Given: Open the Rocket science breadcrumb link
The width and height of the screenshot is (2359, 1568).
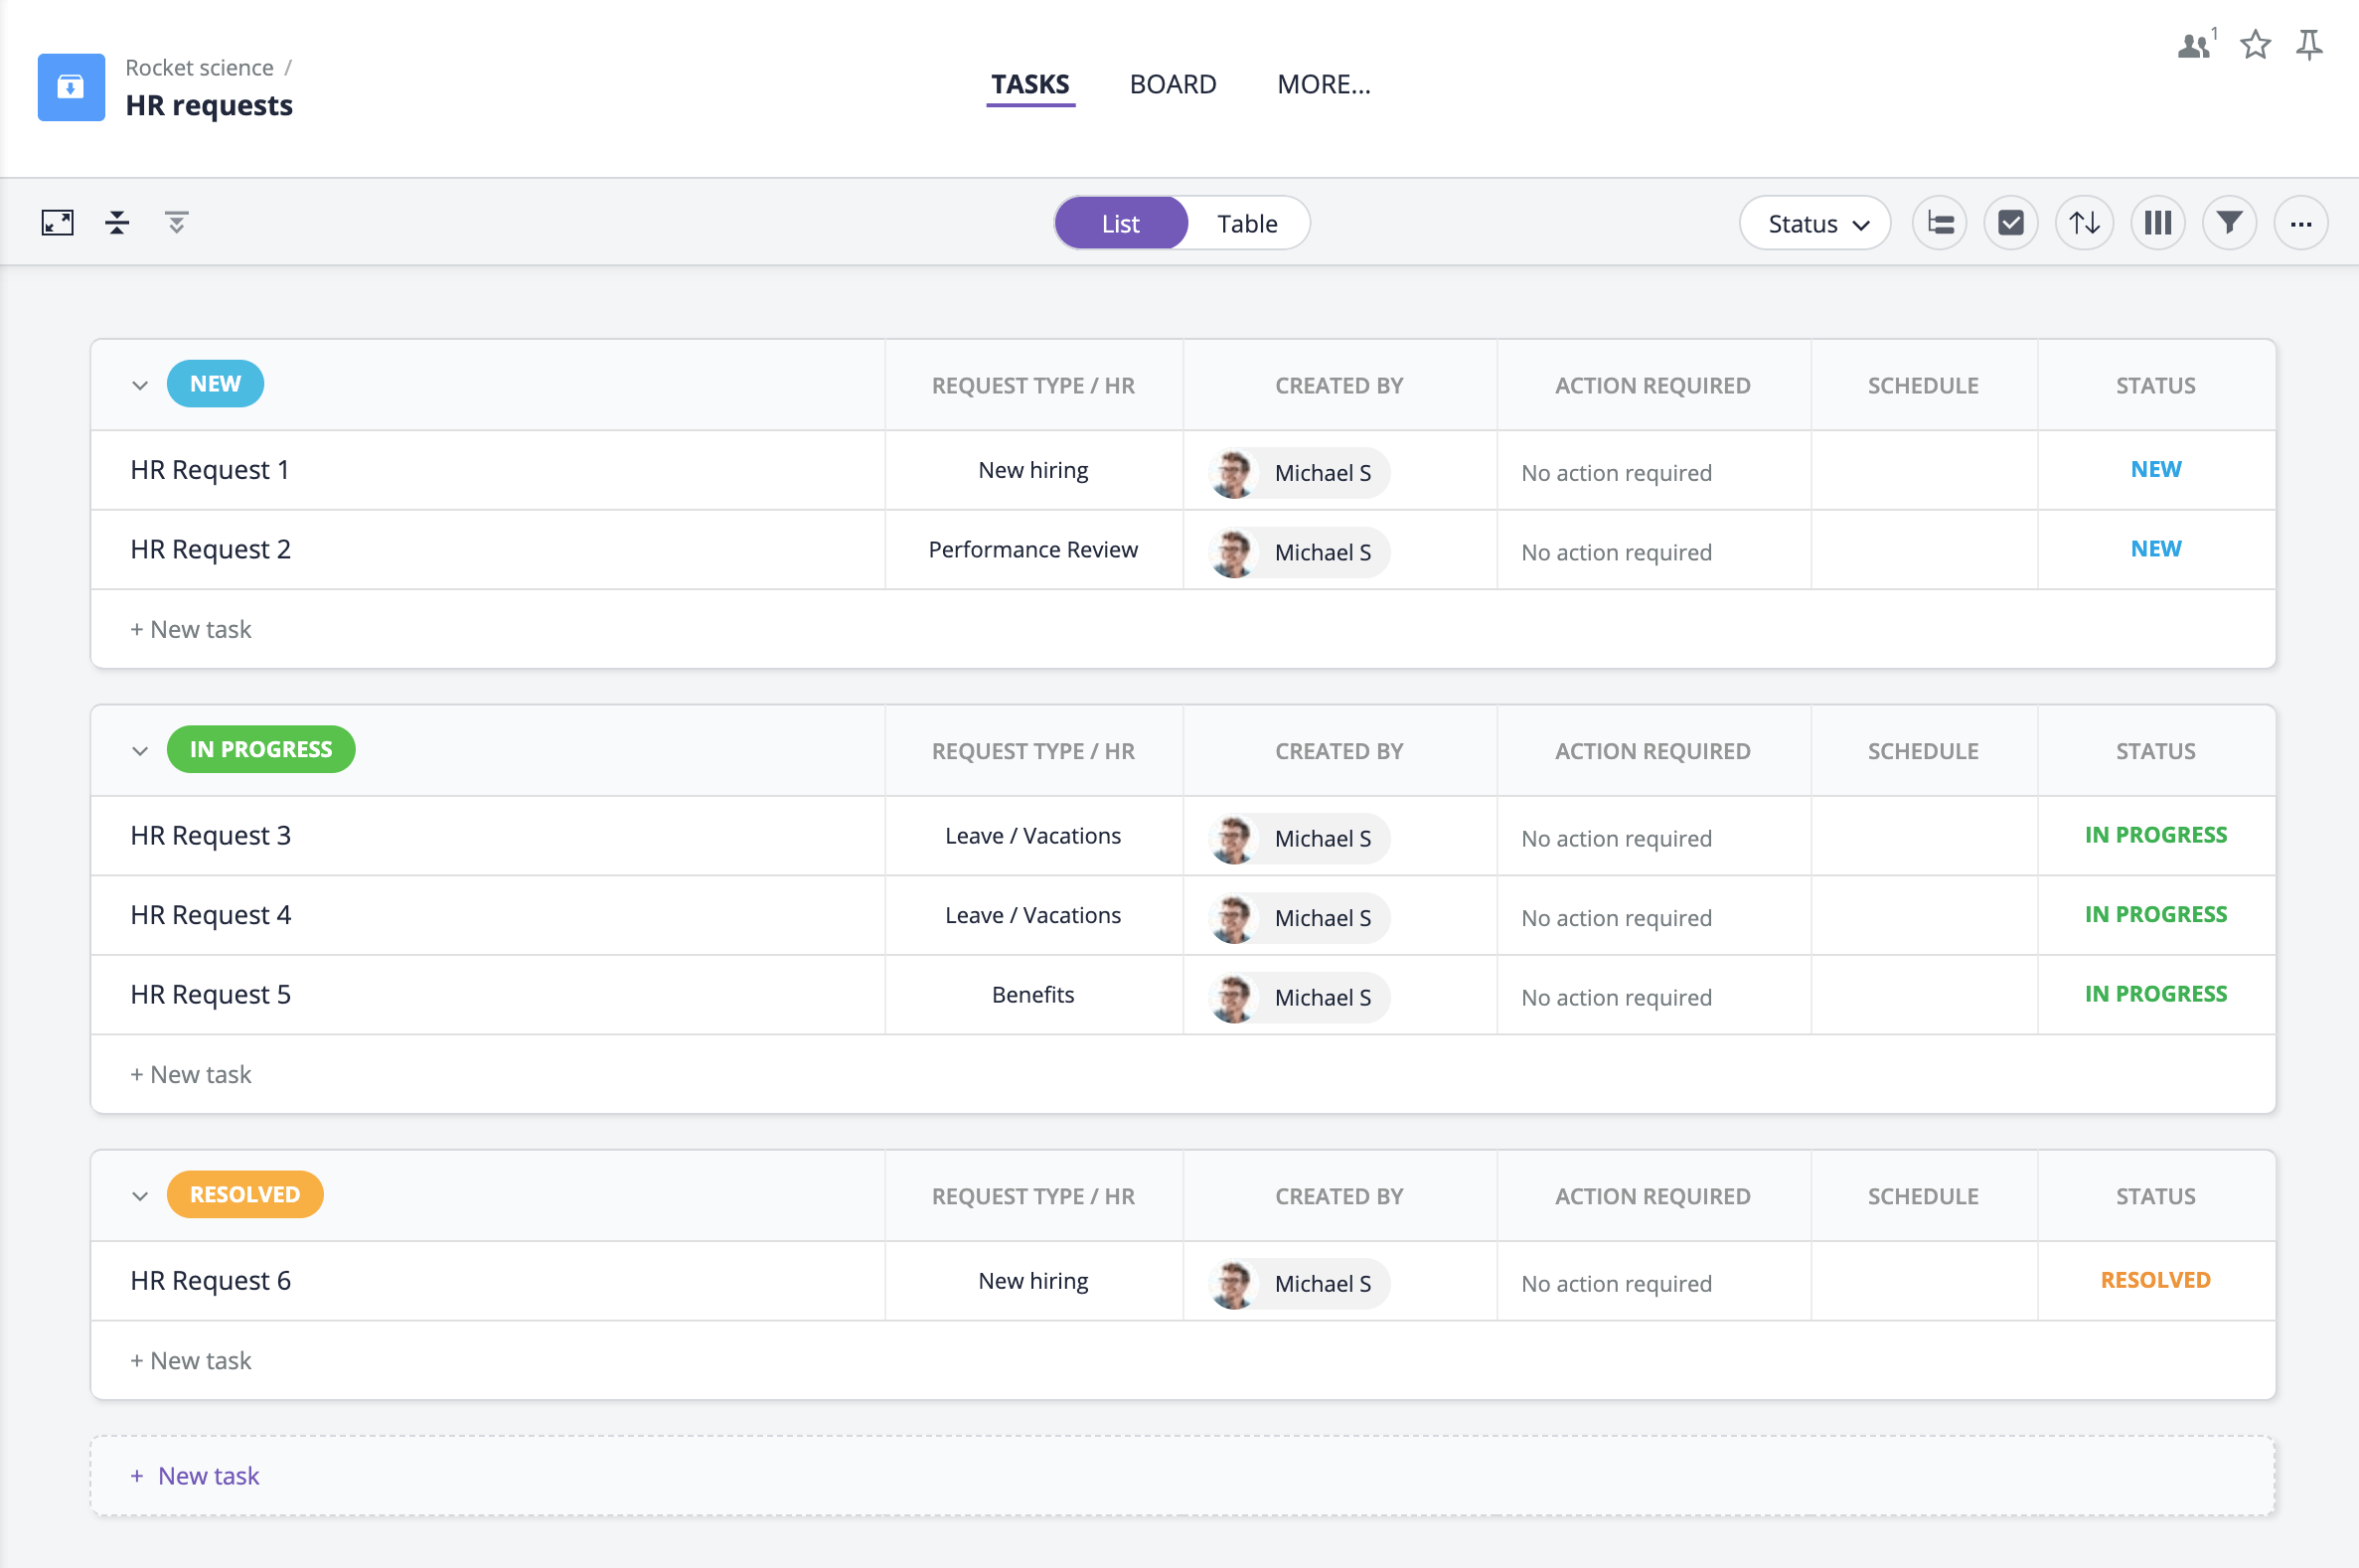Looking at the screenshot, I should tap(199, 67).
